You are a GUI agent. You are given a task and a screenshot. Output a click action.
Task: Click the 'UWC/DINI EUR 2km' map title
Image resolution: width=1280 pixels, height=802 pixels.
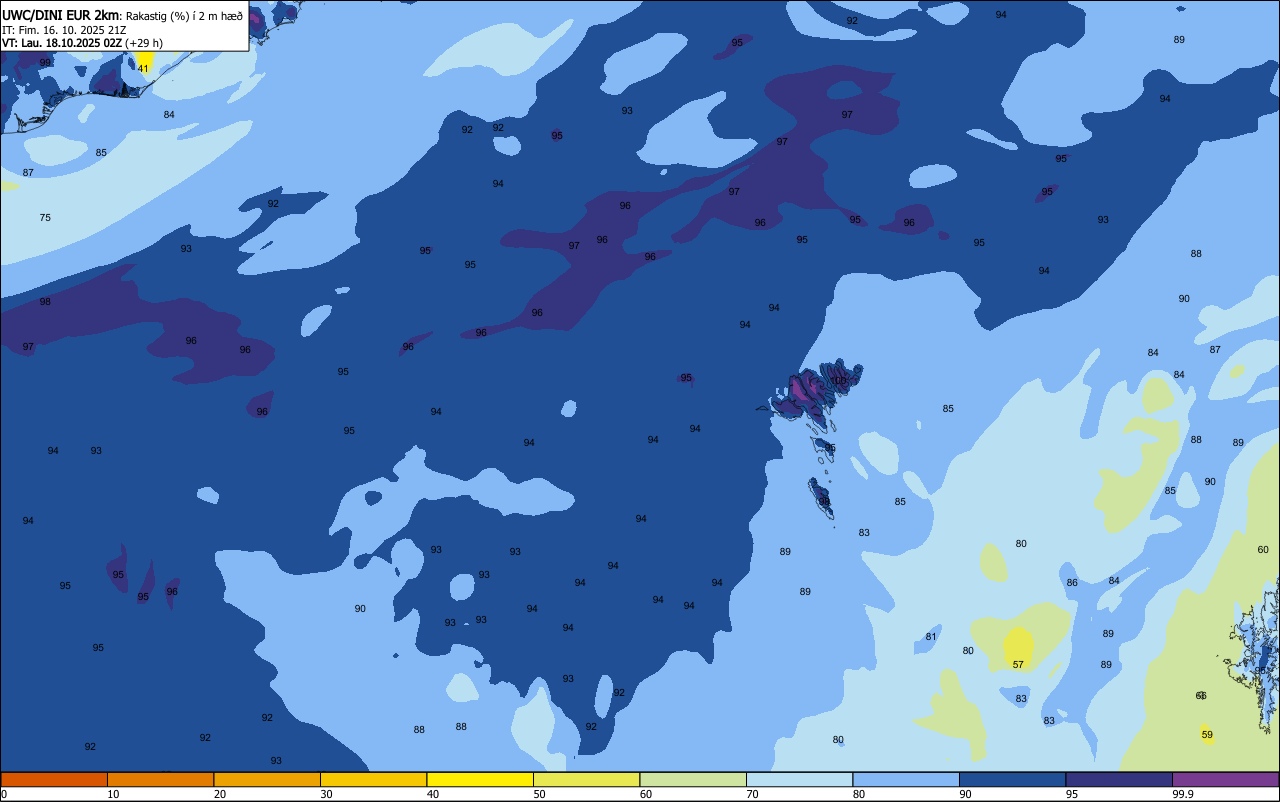[60, 15]
